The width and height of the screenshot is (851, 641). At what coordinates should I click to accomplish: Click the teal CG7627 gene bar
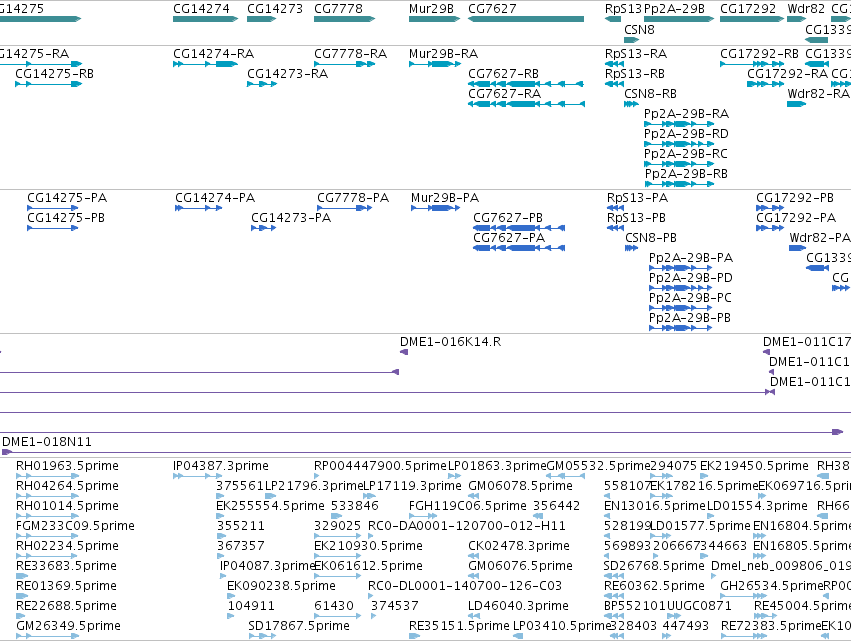(526, 19)
